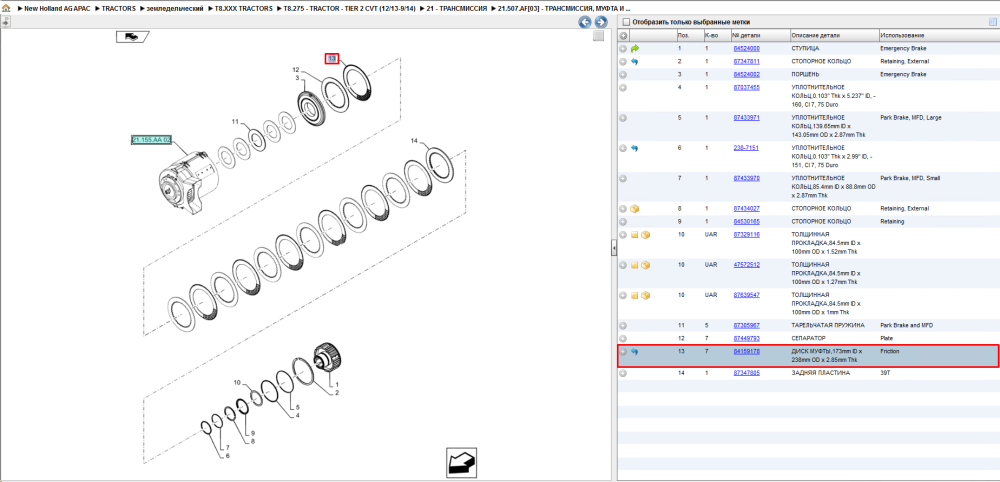The height and width of the screenshot is (482, 1000).
Task: Select callout 13 on the diagram
Action: [332, 59]
